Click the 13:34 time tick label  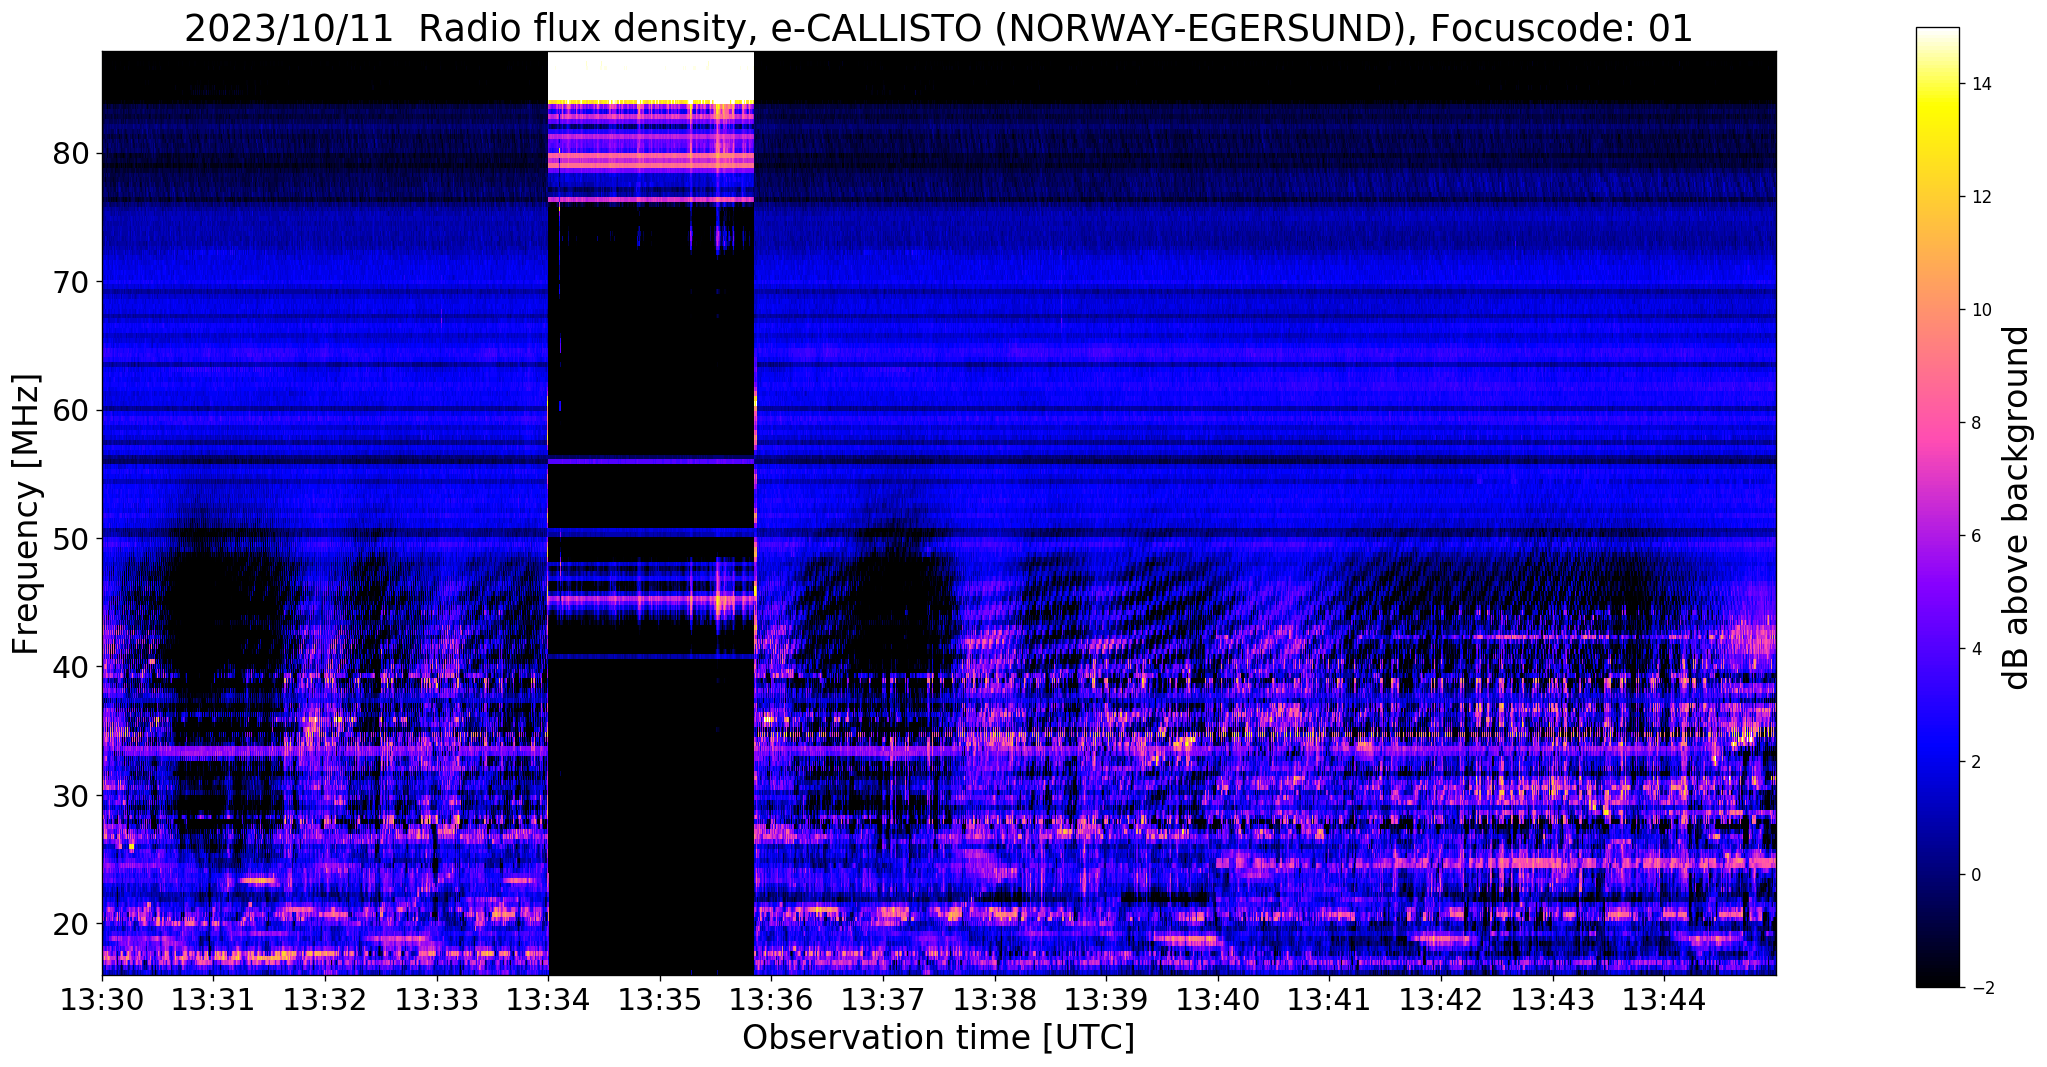tap(548, 999)
